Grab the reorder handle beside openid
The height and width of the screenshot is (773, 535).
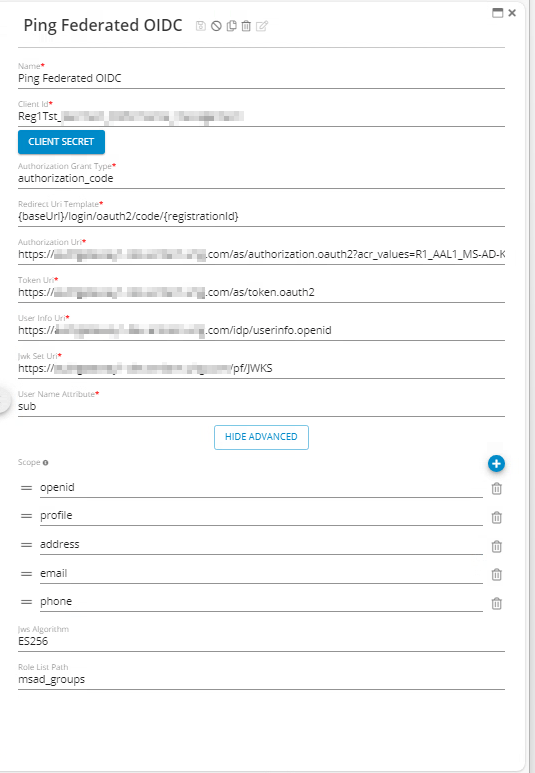click(x=27, y=488)
